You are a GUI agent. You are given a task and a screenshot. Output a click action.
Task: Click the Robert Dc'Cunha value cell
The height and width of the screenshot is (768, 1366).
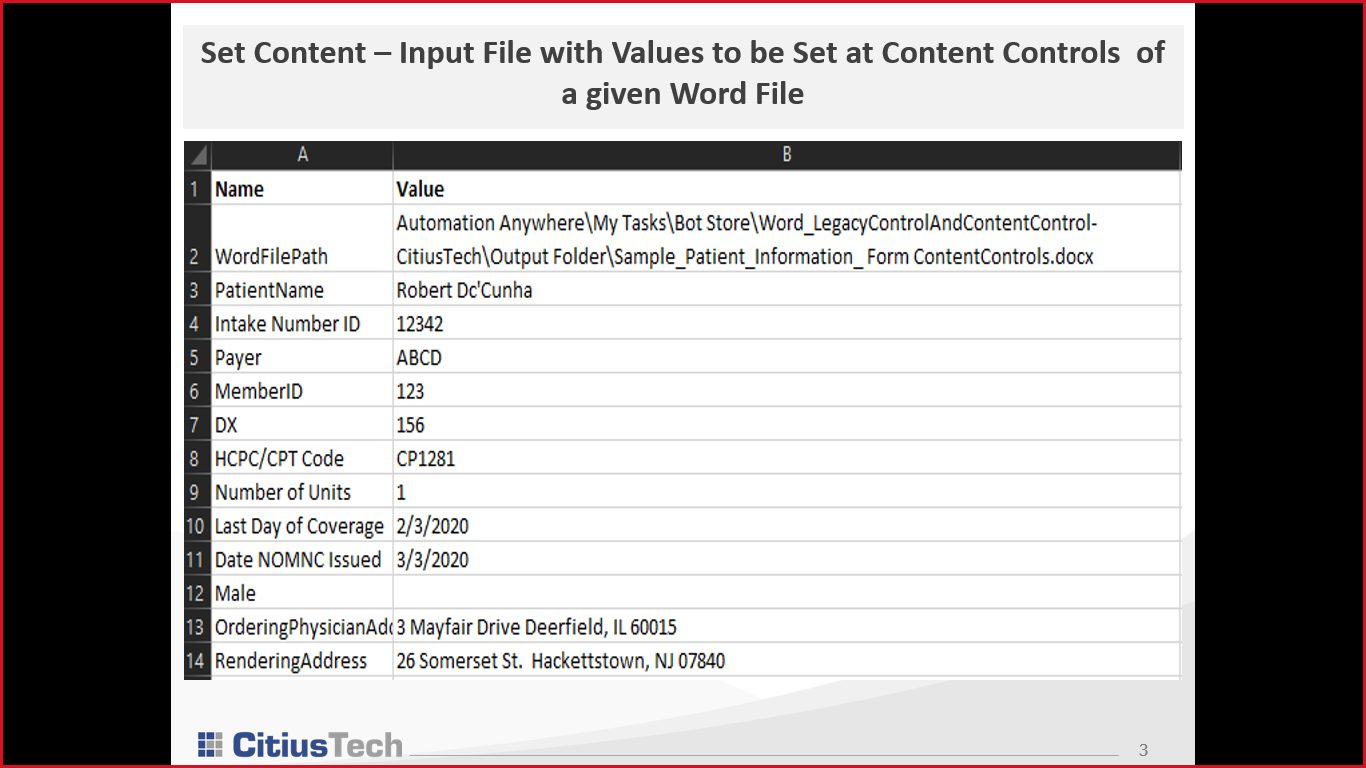tap(786, 291)
